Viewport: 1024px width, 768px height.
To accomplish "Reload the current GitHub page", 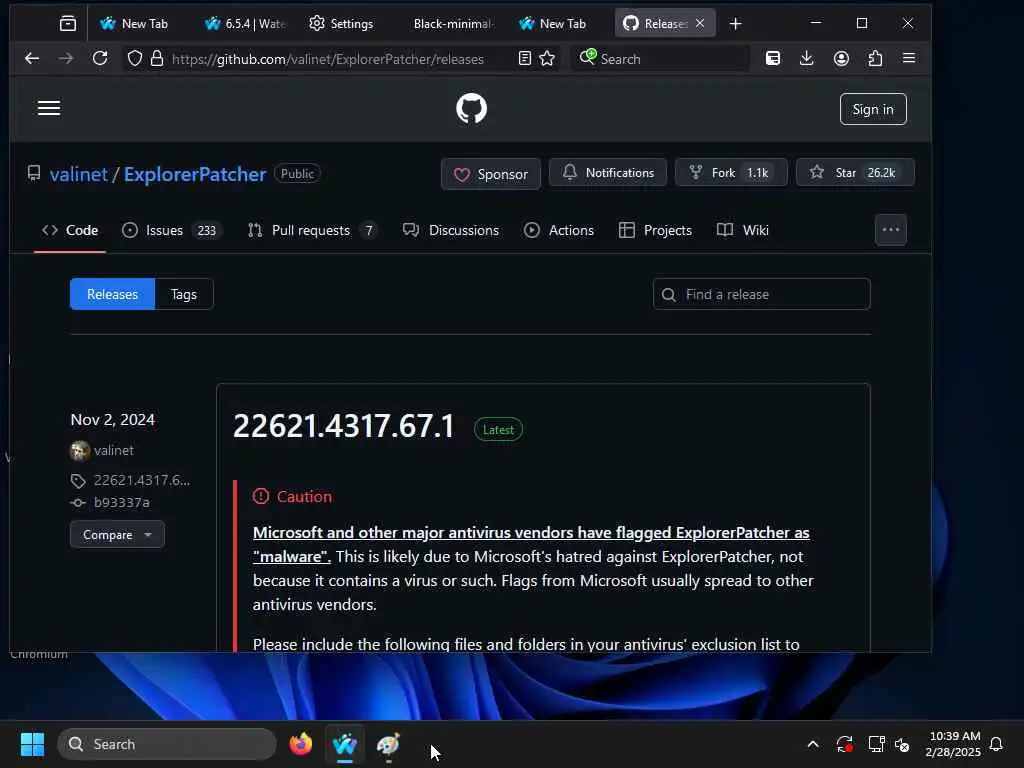I will [100, 59].
